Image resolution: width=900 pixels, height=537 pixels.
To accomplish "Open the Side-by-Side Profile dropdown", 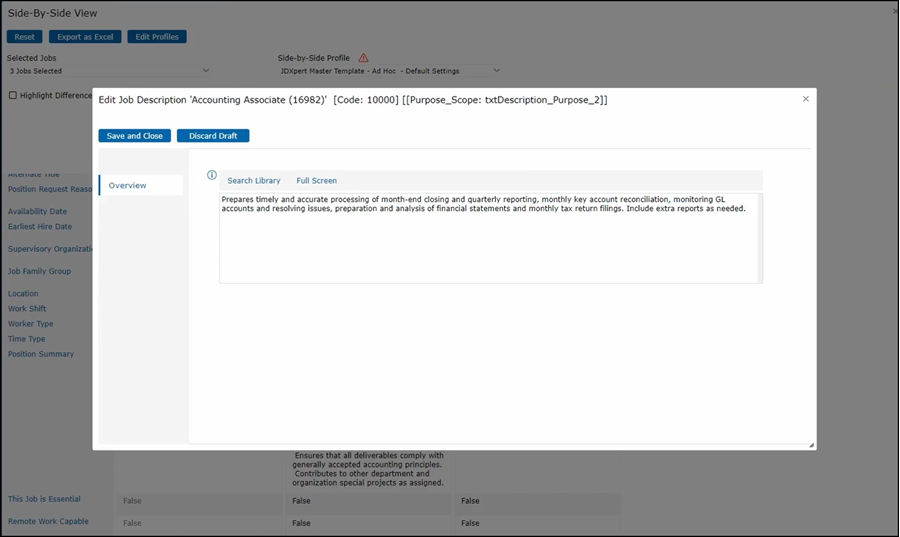I will point(496,71).
